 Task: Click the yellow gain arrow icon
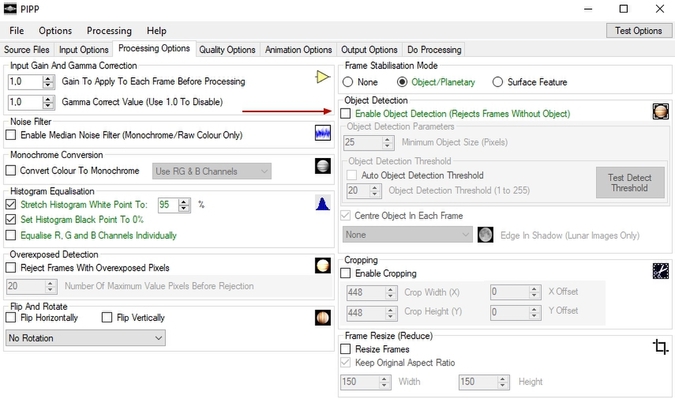pos(321,77)
